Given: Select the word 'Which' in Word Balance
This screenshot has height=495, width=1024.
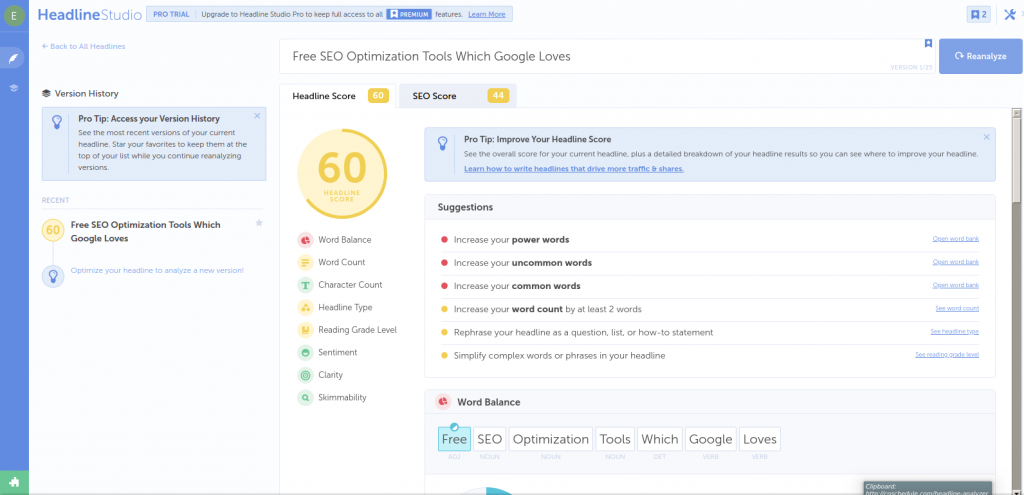Looking at the screenshot, I should (x=660, y=439).
